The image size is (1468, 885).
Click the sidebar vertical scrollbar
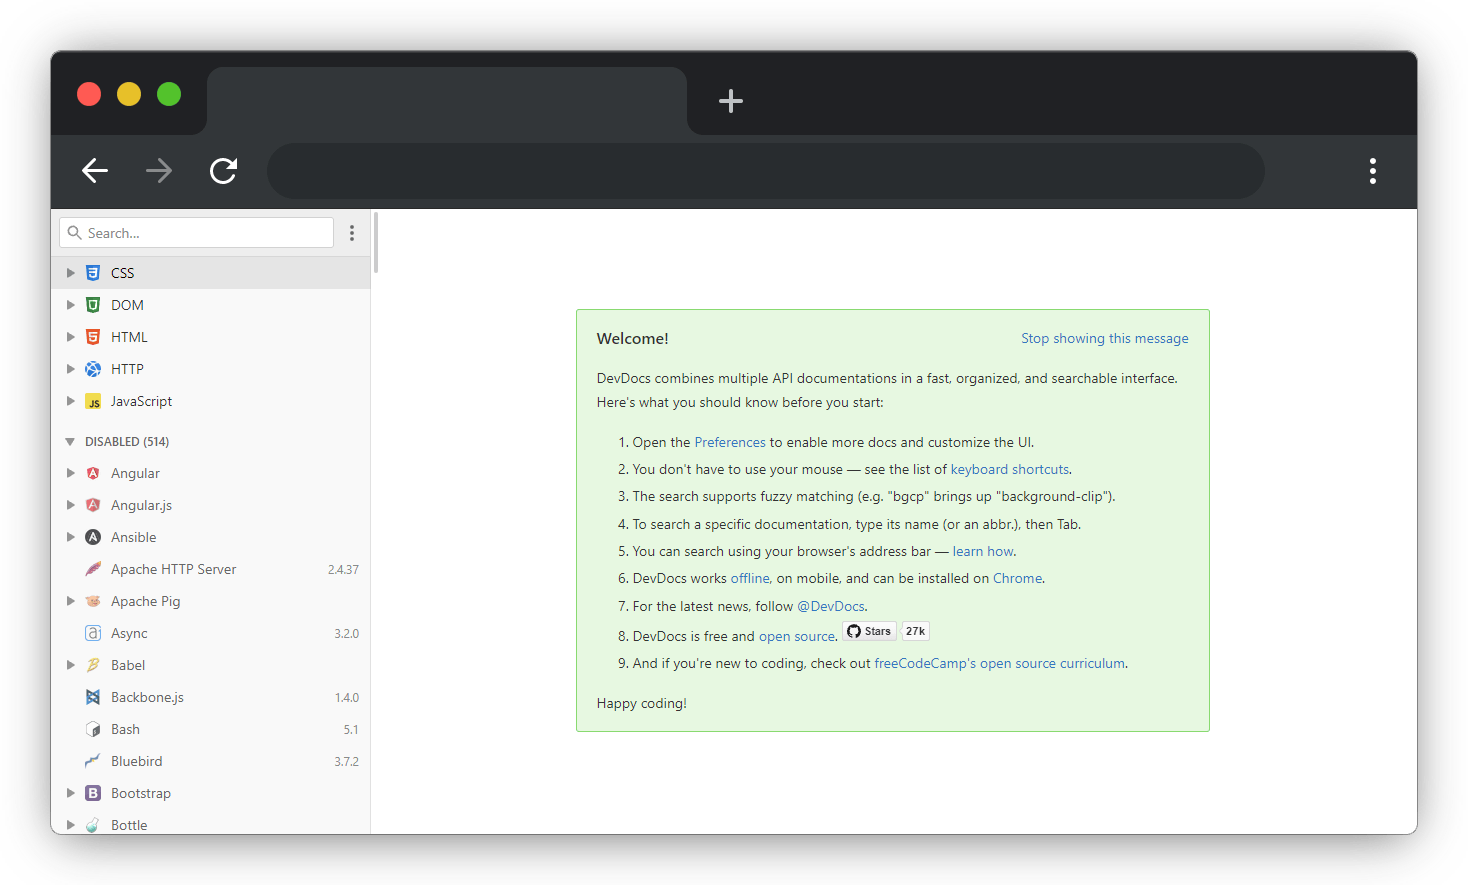click(376, 242)
